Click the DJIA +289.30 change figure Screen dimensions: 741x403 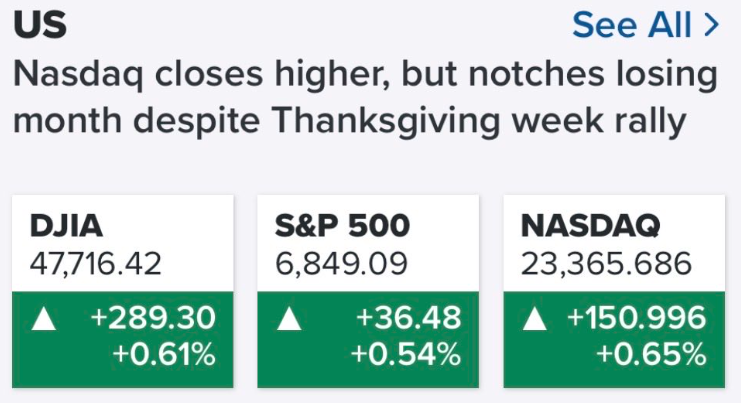pos(152,319)
